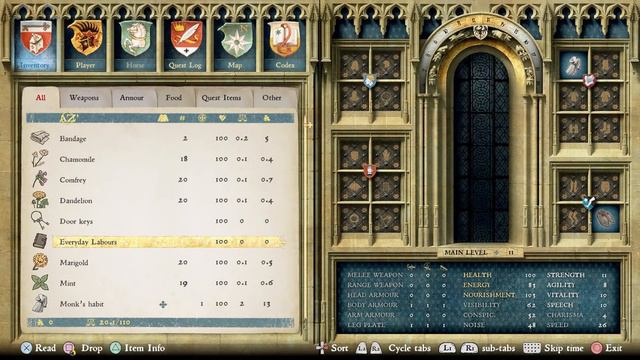Screen dimensions: 640x360
Task: Filter inventory by Armour
Action: (x=131, y=98)
